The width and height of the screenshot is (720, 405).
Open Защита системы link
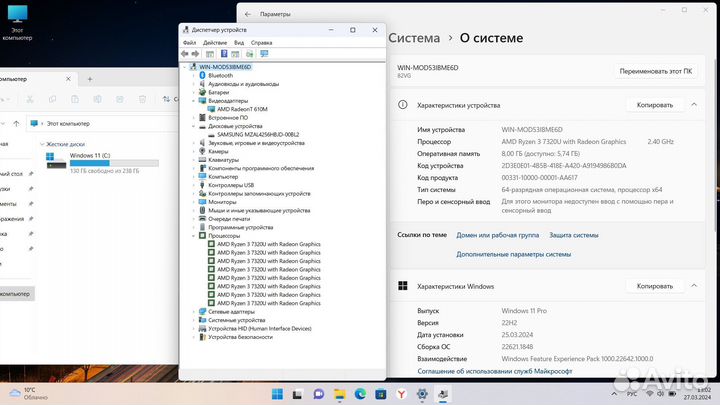click(x=574, y=235)
